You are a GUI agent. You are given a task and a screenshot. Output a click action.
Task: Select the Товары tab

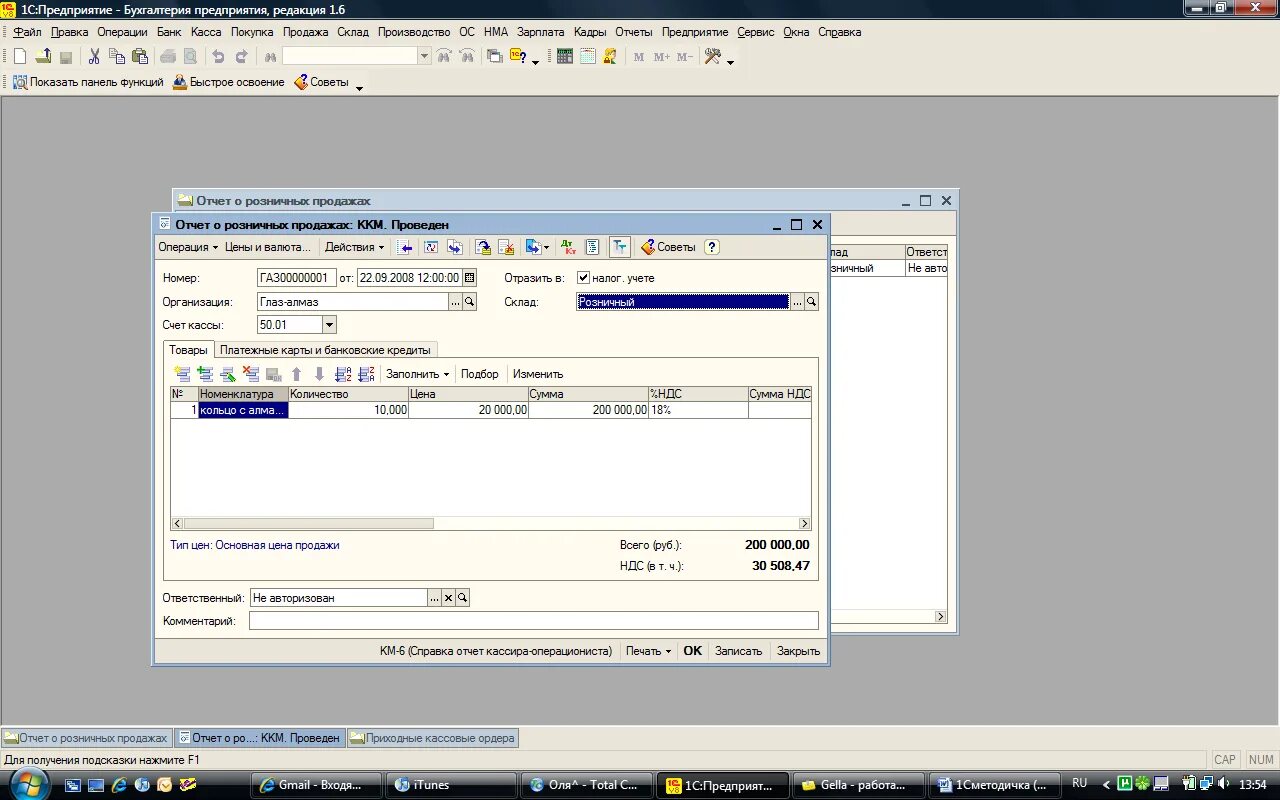[189, 350]
